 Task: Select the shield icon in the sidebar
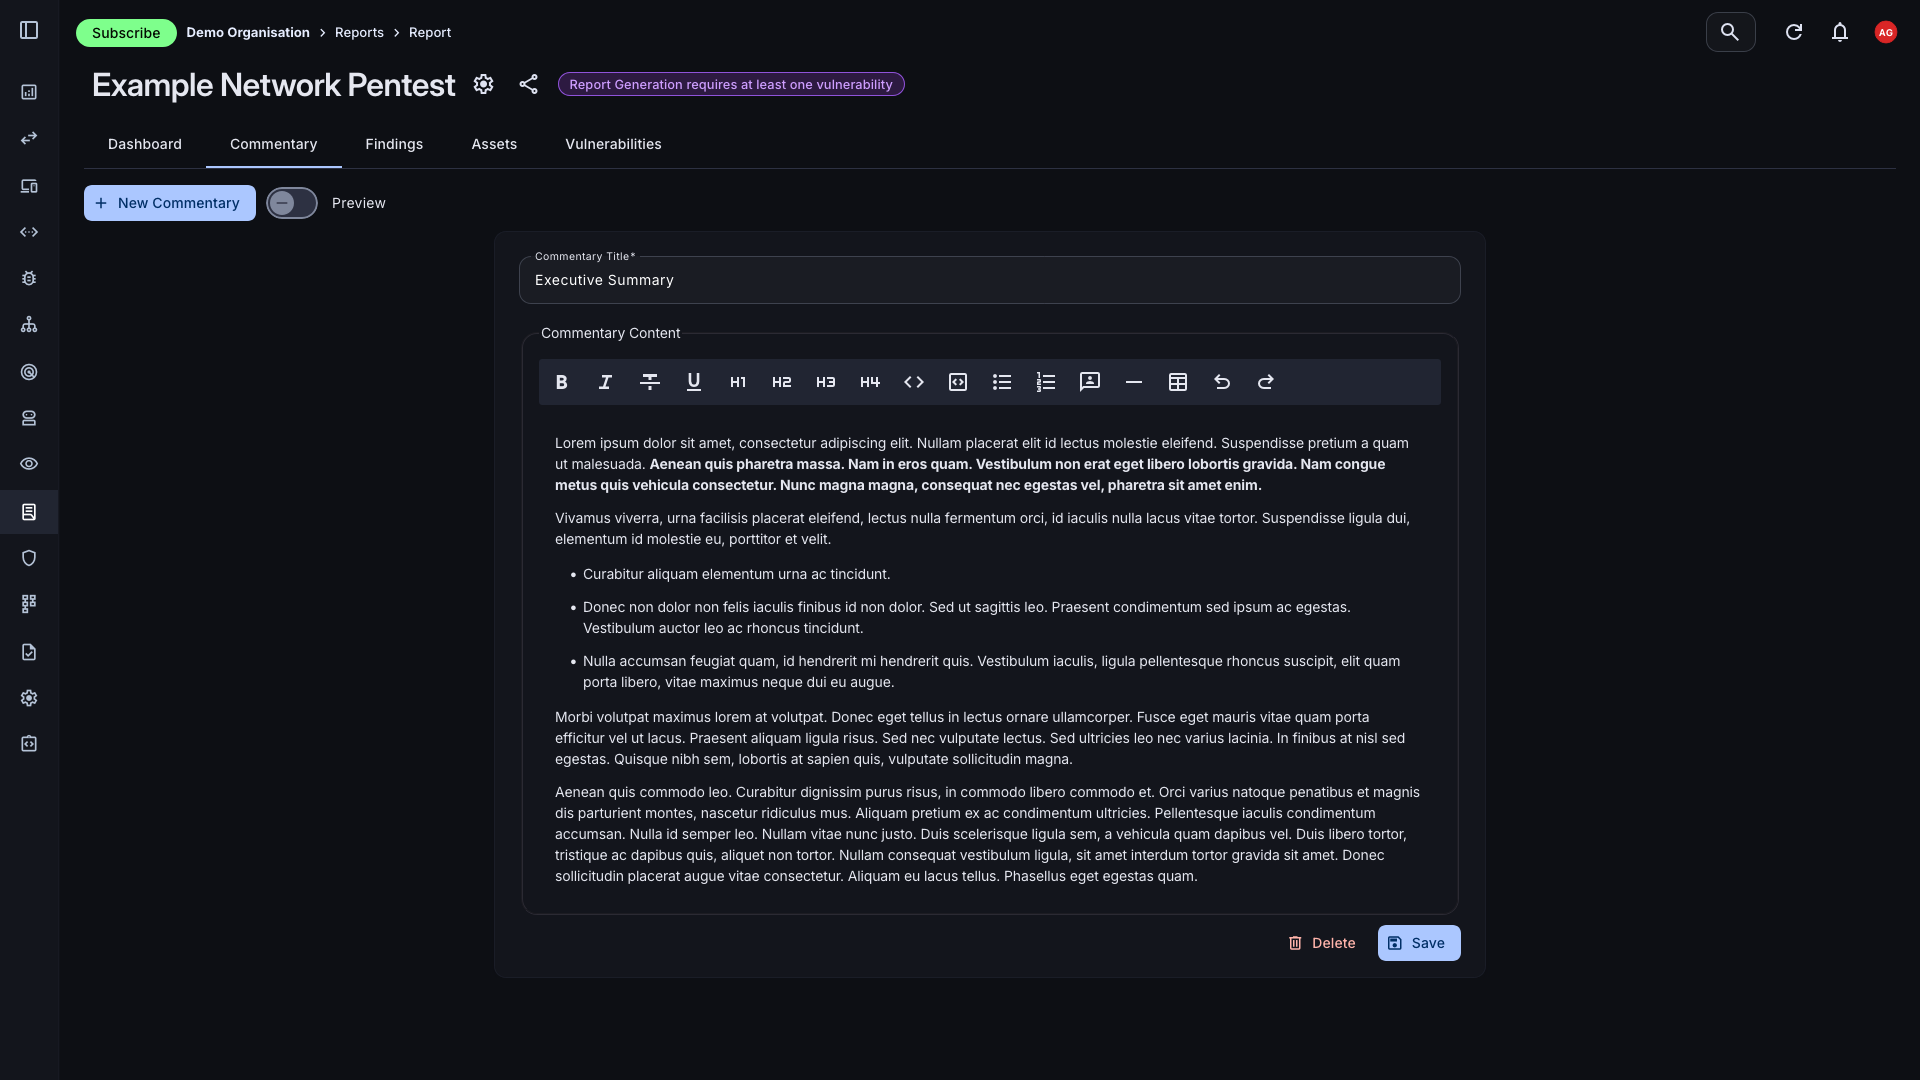[x=29, y=558]
